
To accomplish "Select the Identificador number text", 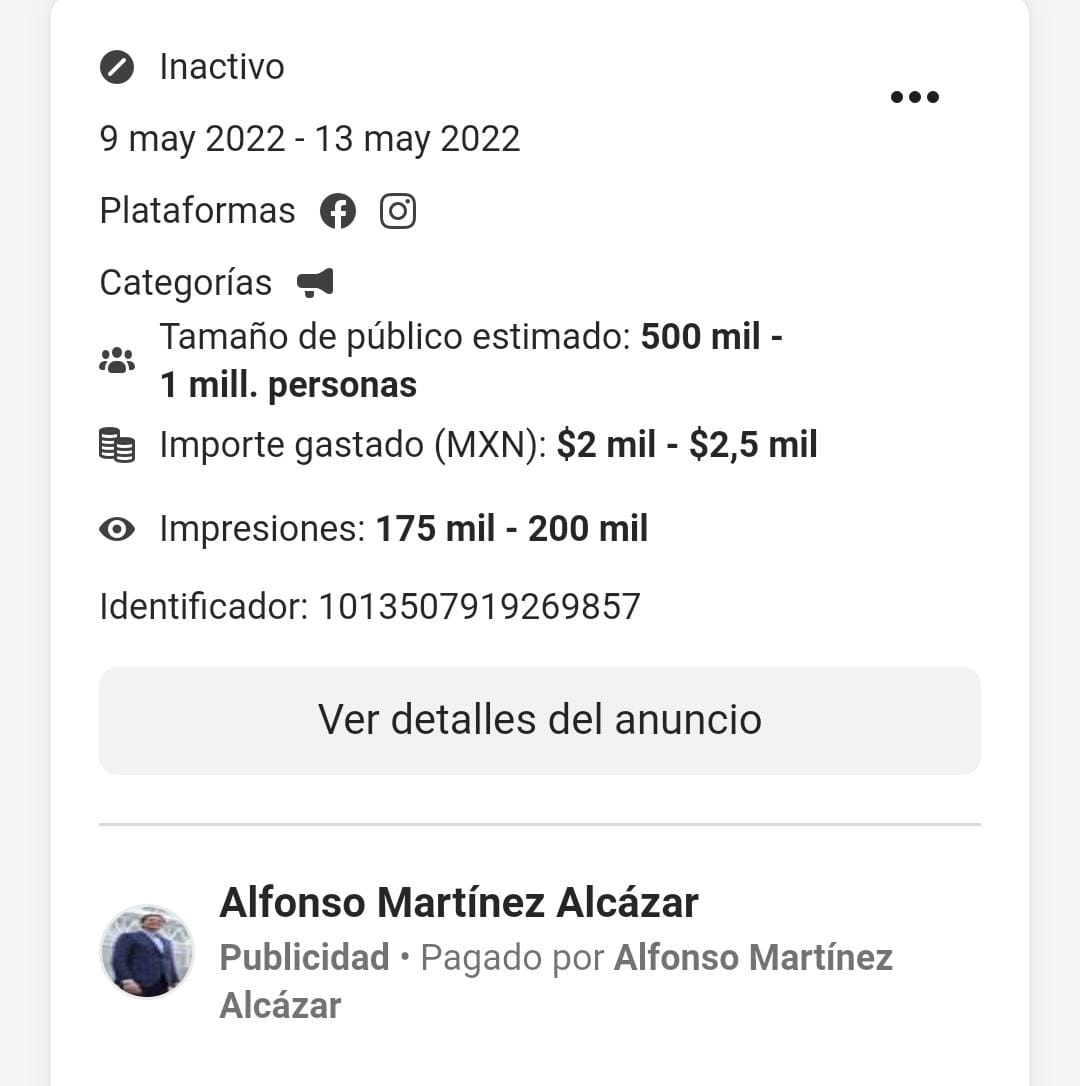I will [x=479, y=607].
